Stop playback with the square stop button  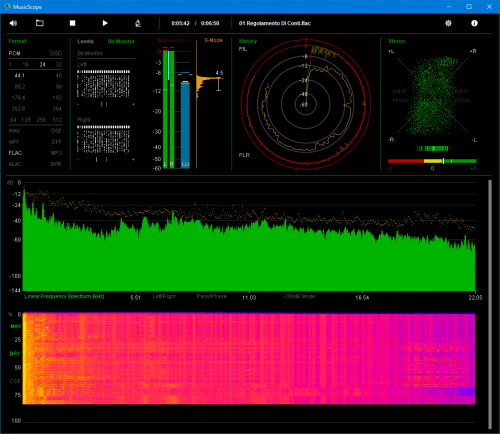72,23
